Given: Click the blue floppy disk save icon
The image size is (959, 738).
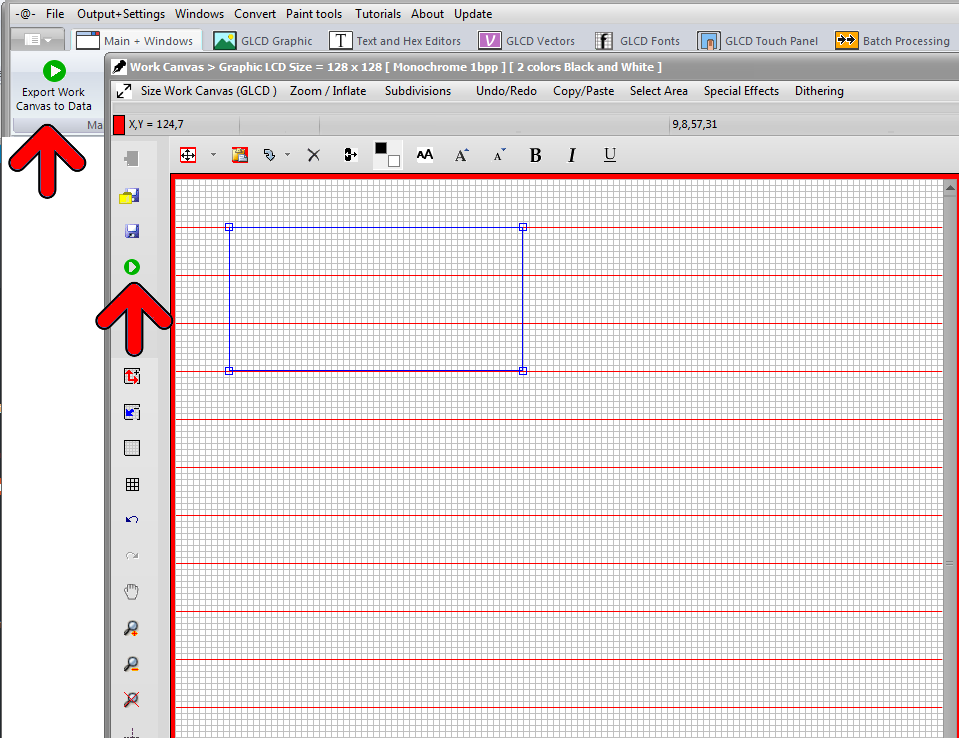Looking at the screenshot, I should [131, 231].
